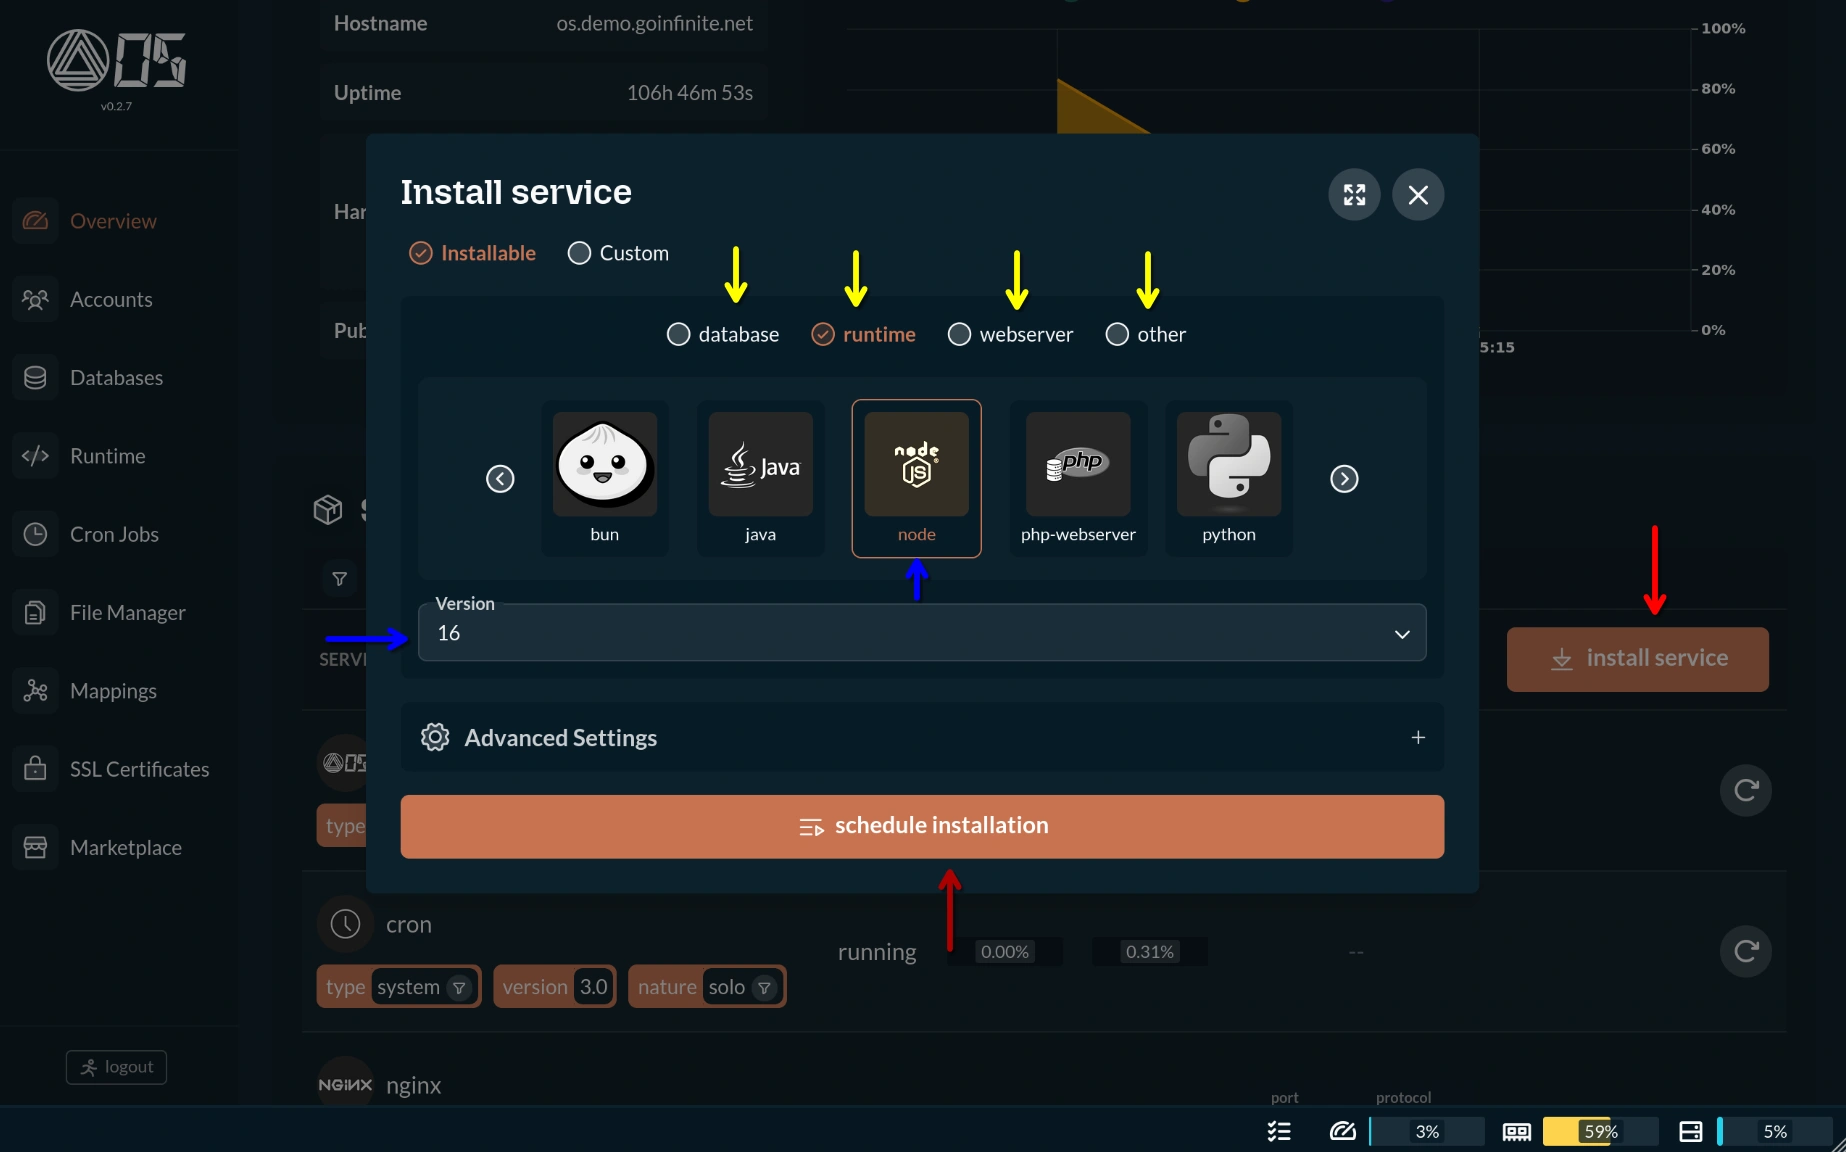The width and height of the screenshot is (1846, 1152).
Task: Select the webserver category radio button
Action: coord(959,334)
